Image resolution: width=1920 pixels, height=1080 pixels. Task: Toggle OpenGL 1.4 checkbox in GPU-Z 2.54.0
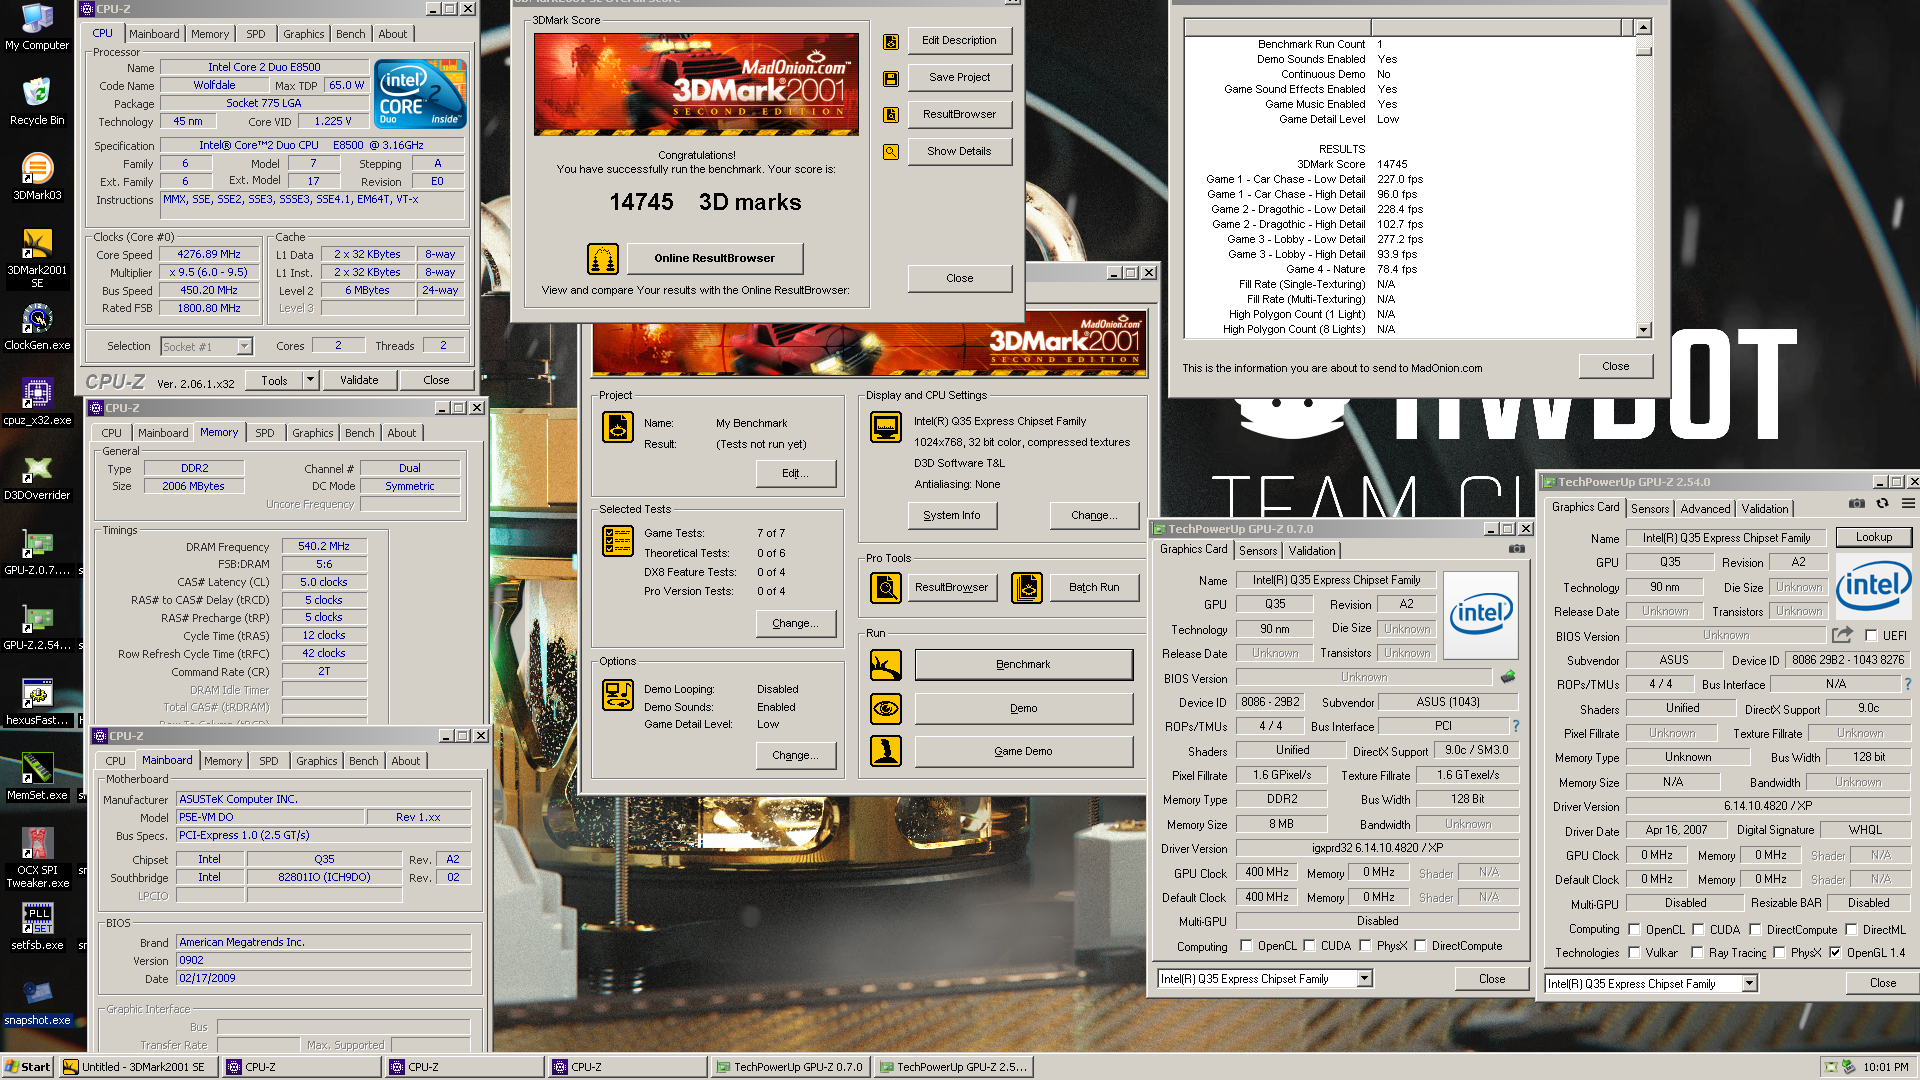1835,953
